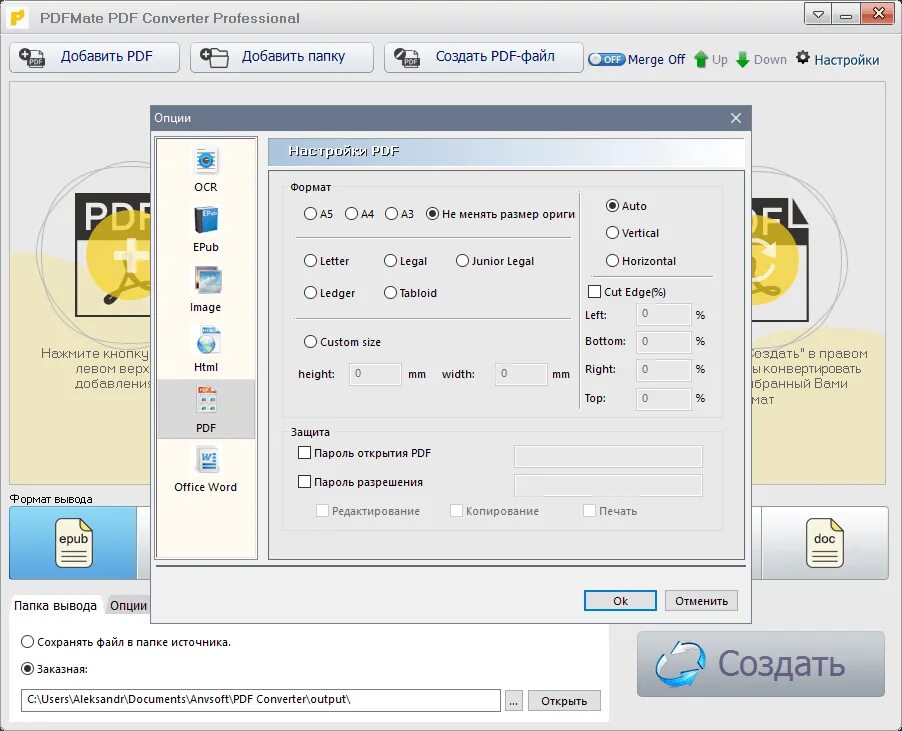Click the Left margin percent field
This screenshot has width=902, height=731.
[x=663, y=314]
